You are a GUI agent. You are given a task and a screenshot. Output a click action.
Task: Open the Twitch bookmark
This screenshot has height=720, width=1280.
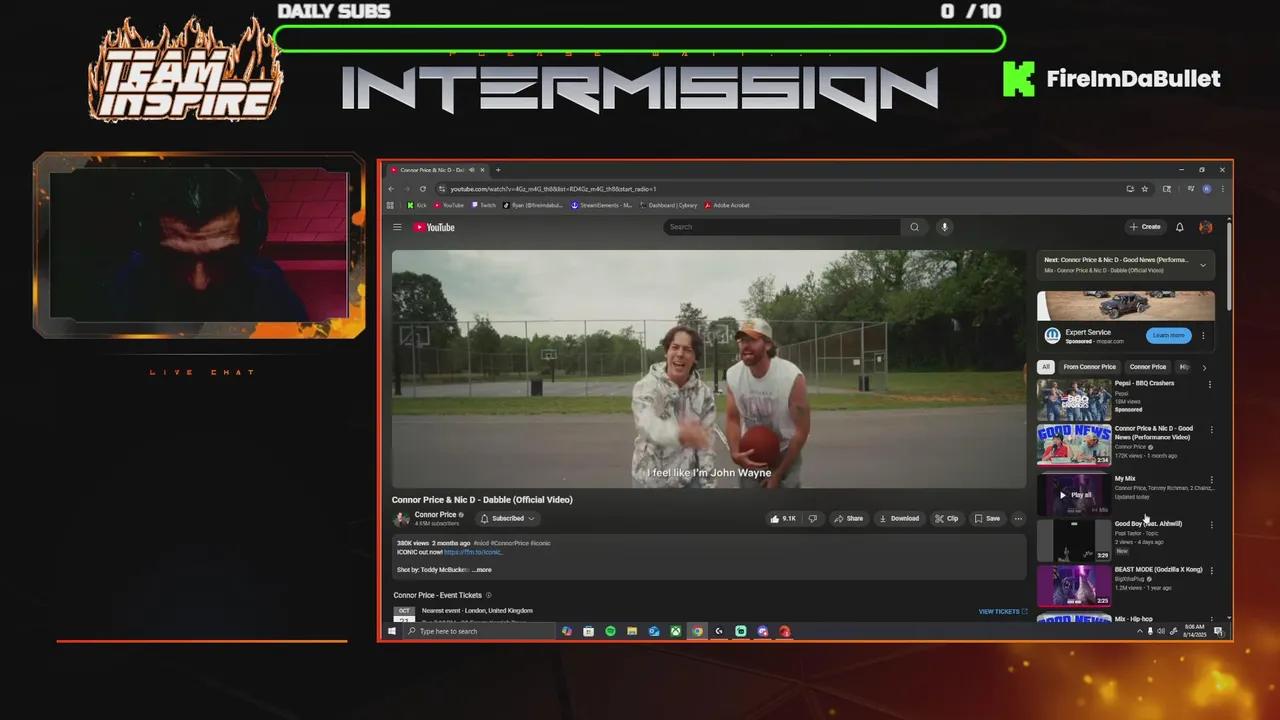click(x=483, y=205)
